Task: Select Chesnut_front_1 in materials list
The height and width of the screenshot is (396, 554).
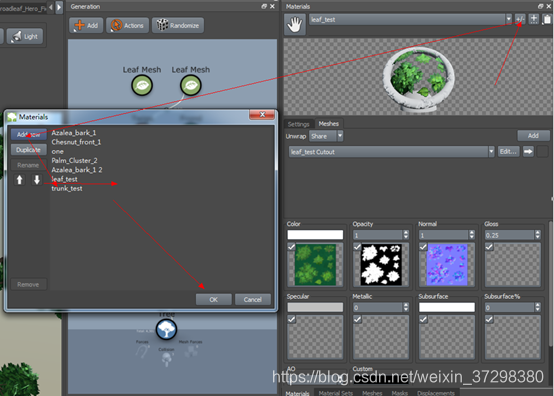Action: 76,142
